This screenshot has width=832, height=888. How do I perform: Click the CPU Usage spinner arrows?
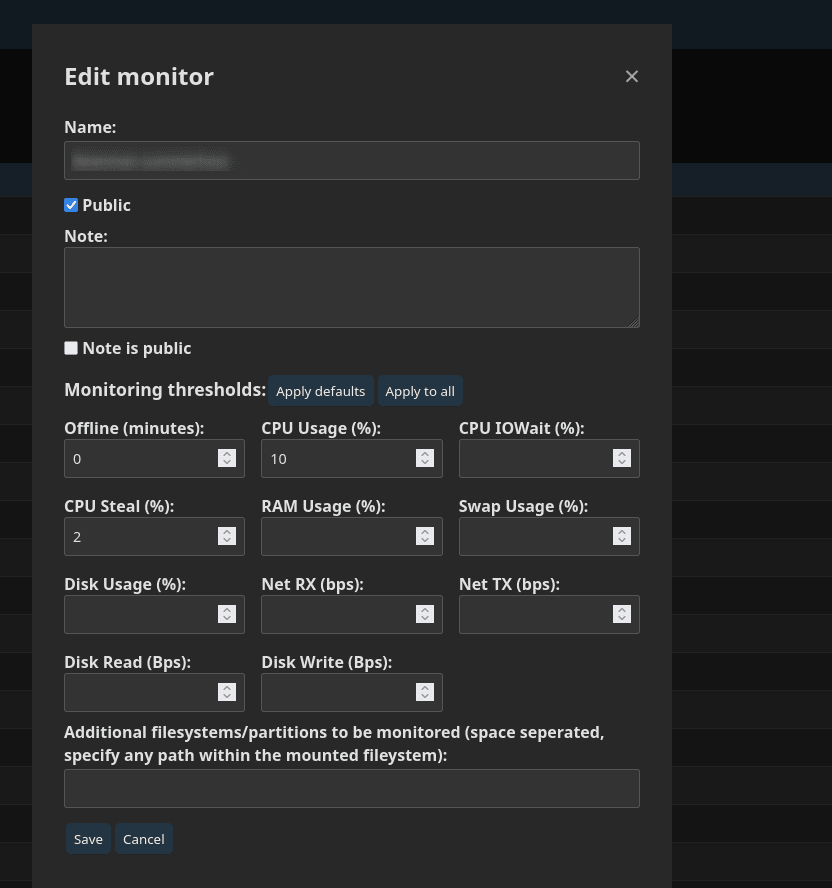[425, 458]
